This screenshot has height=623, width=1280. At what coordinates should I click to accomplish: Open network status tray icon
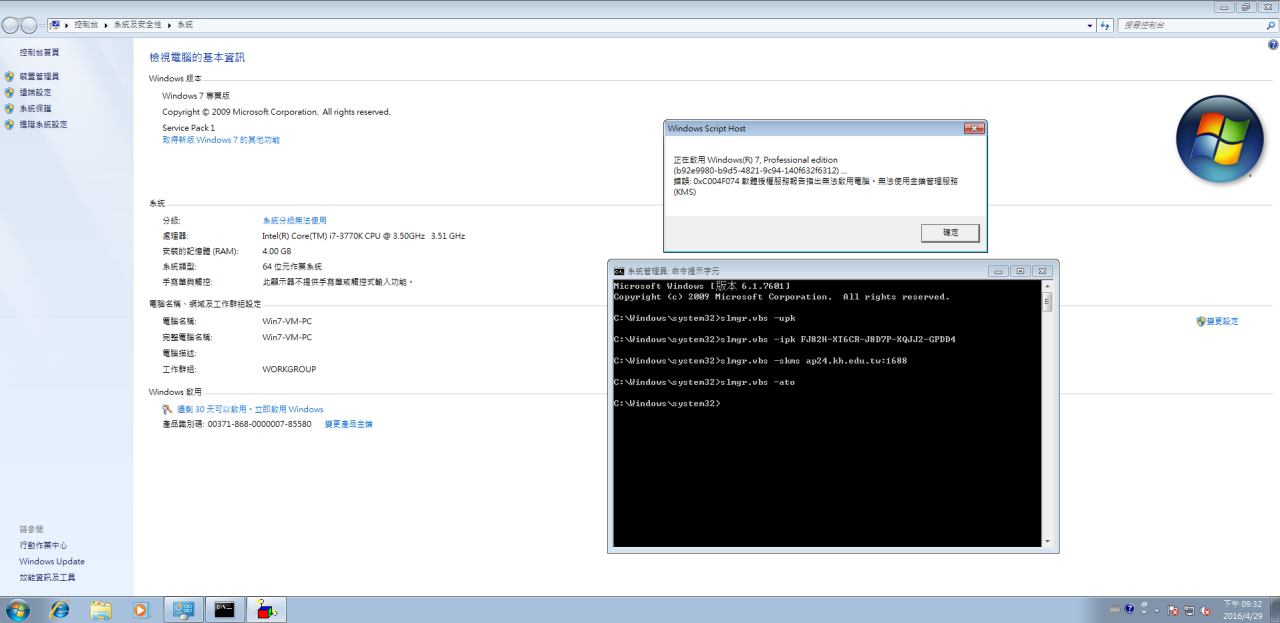pos(1190,610)
